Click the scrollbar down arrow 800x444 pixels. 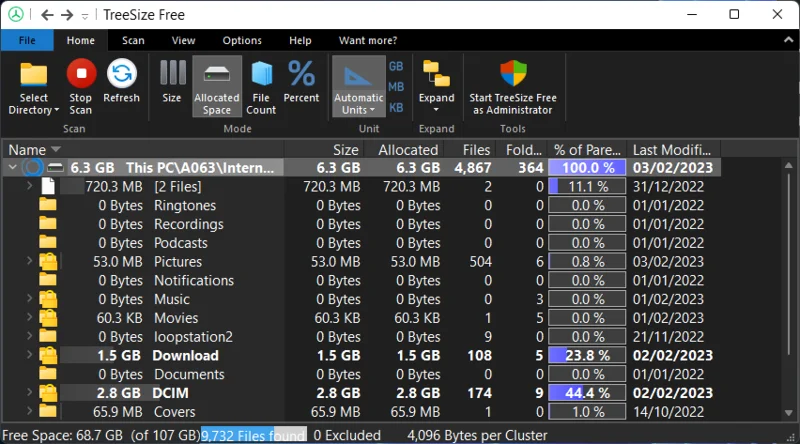click(x=788, y=413)
